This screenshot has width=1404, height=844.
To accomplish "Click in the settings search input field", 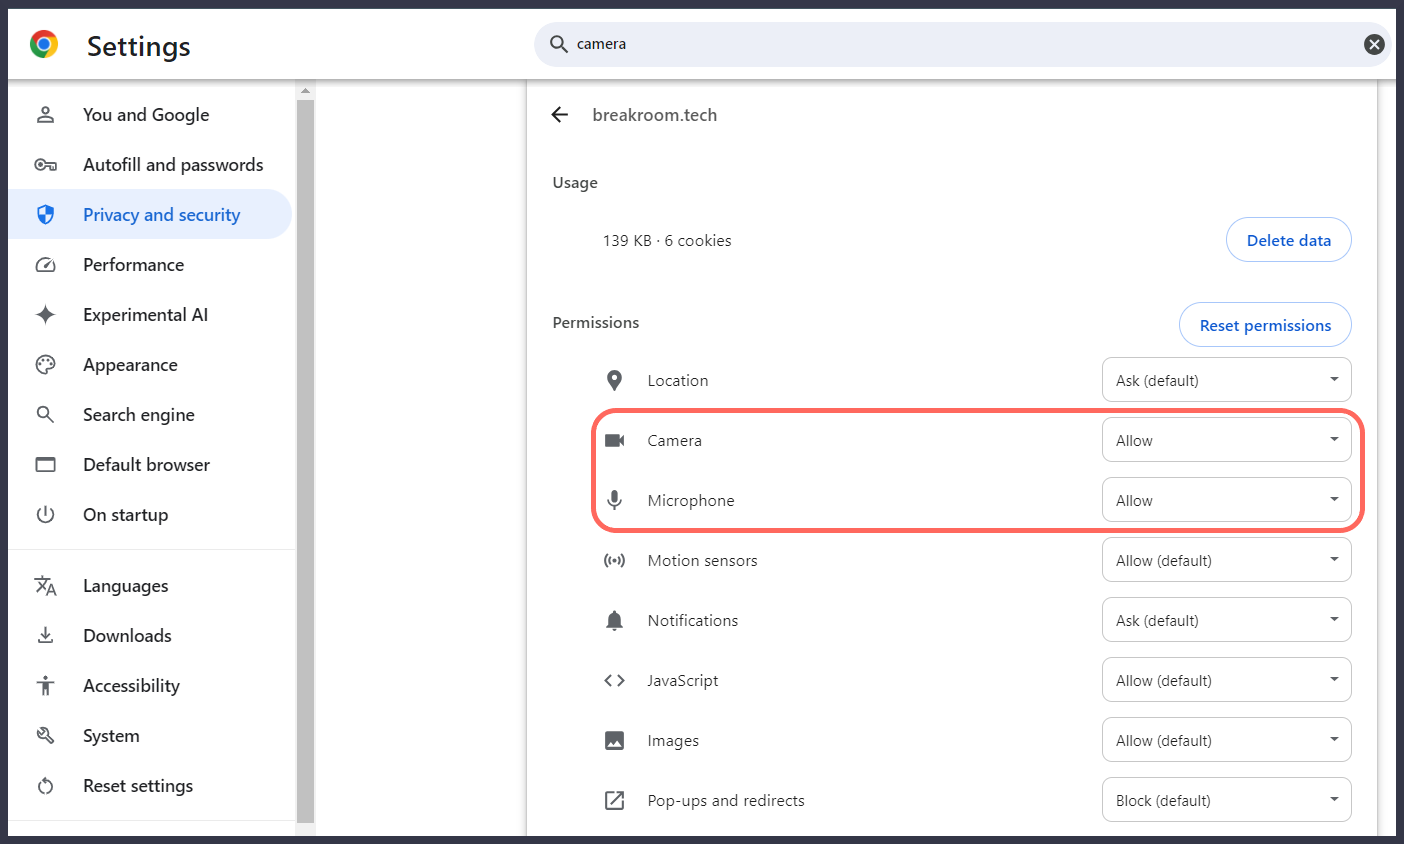I will tap(962, 44).
